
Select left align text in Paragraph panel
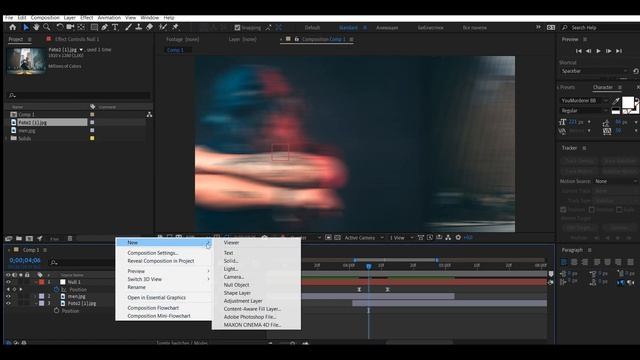pos(564,262)
